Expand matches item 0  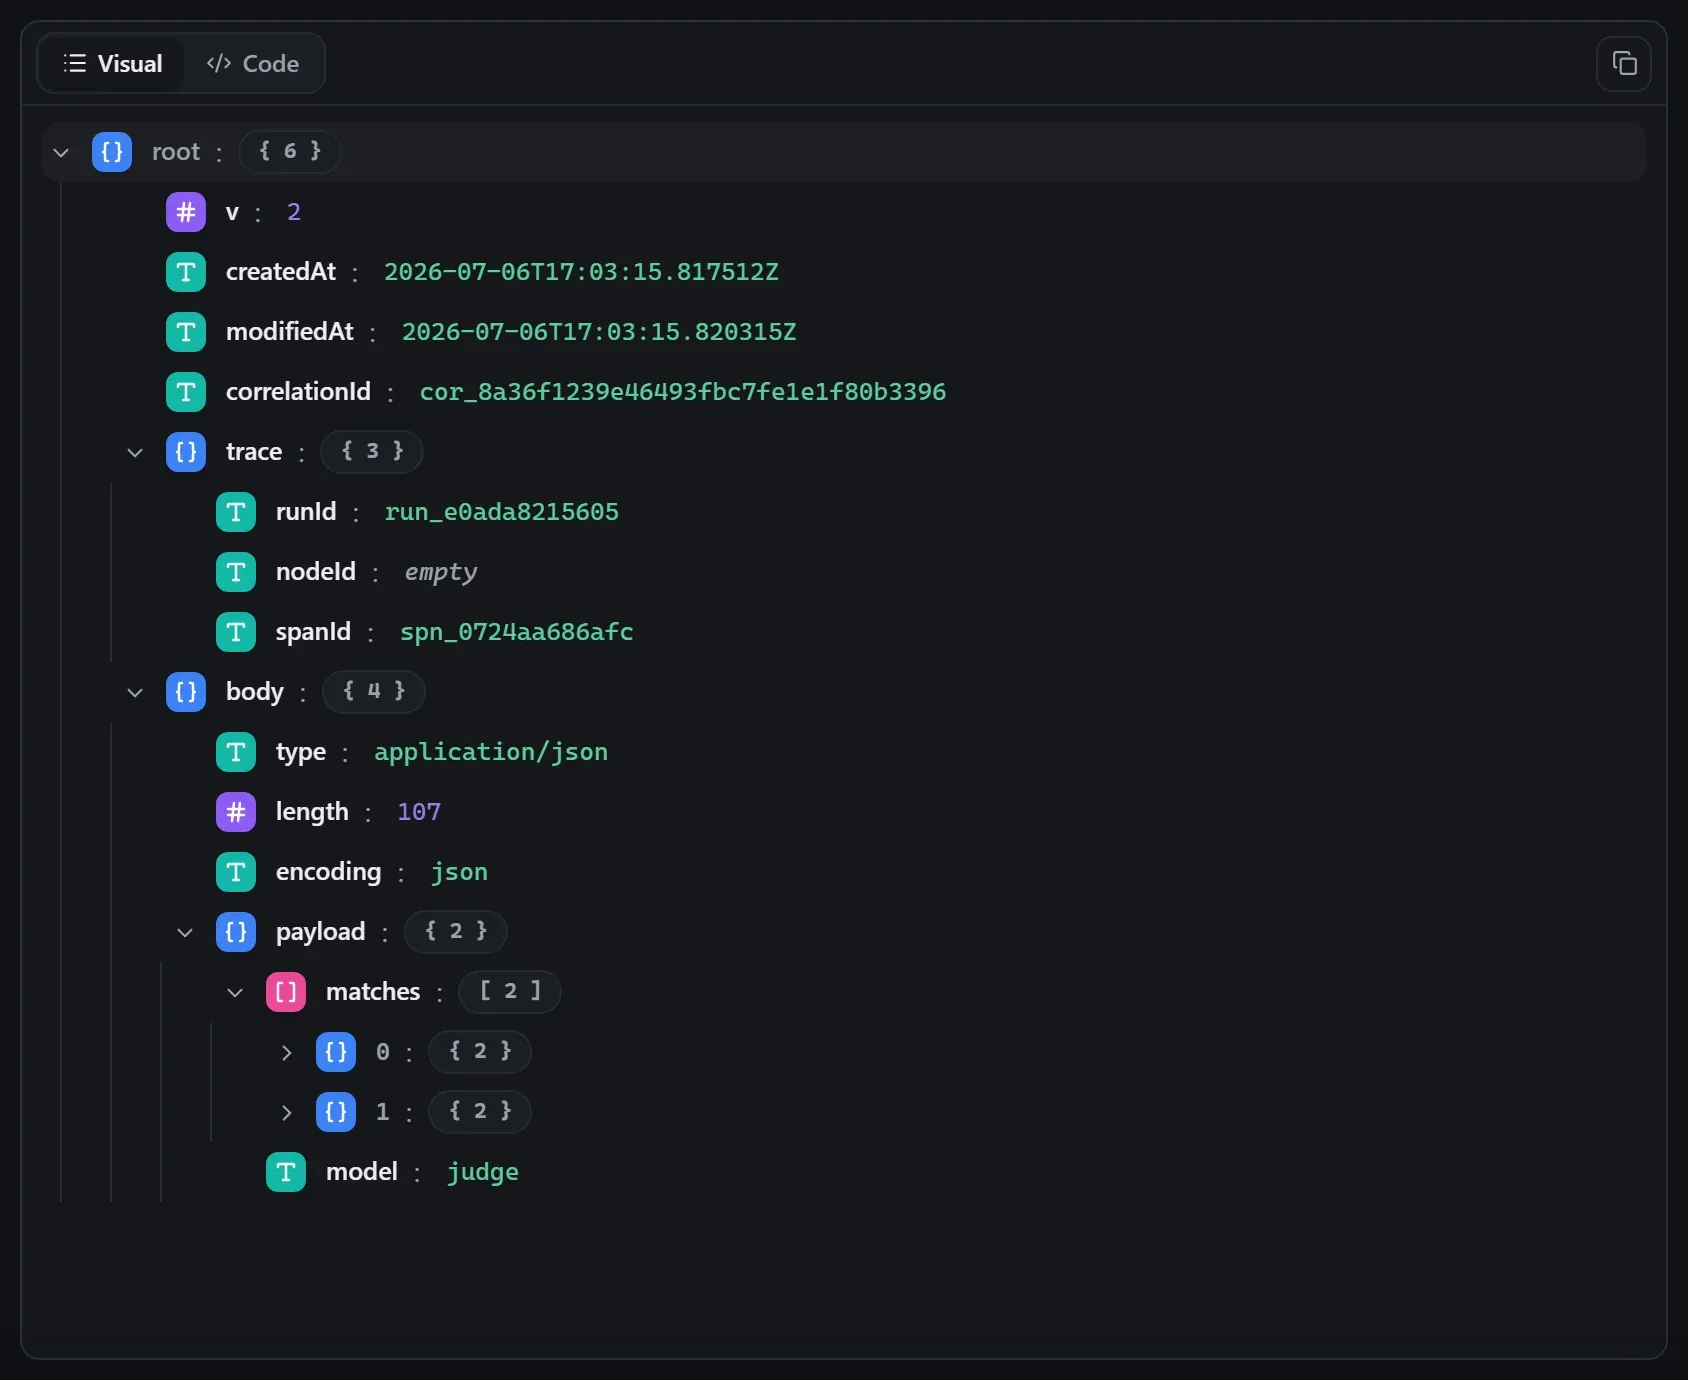tap(286, 1052)
